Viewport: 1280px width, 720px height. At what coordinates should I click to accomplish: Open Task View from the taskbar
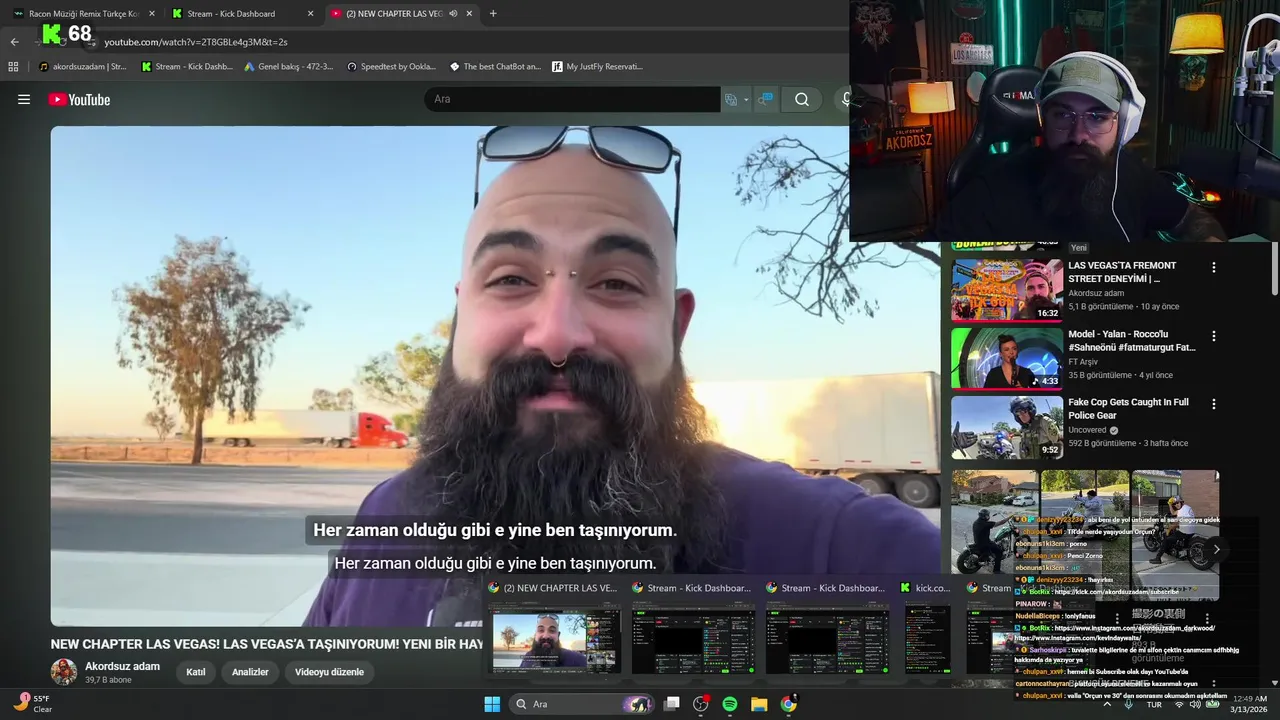pos(672,704)
